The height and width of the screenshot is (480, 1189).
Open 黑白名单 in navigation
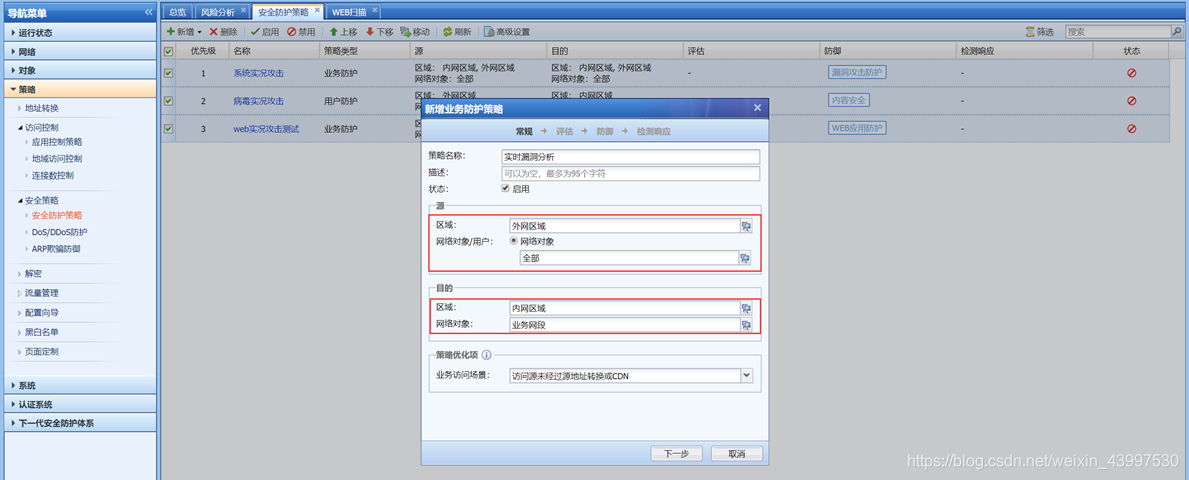[42, 332]
